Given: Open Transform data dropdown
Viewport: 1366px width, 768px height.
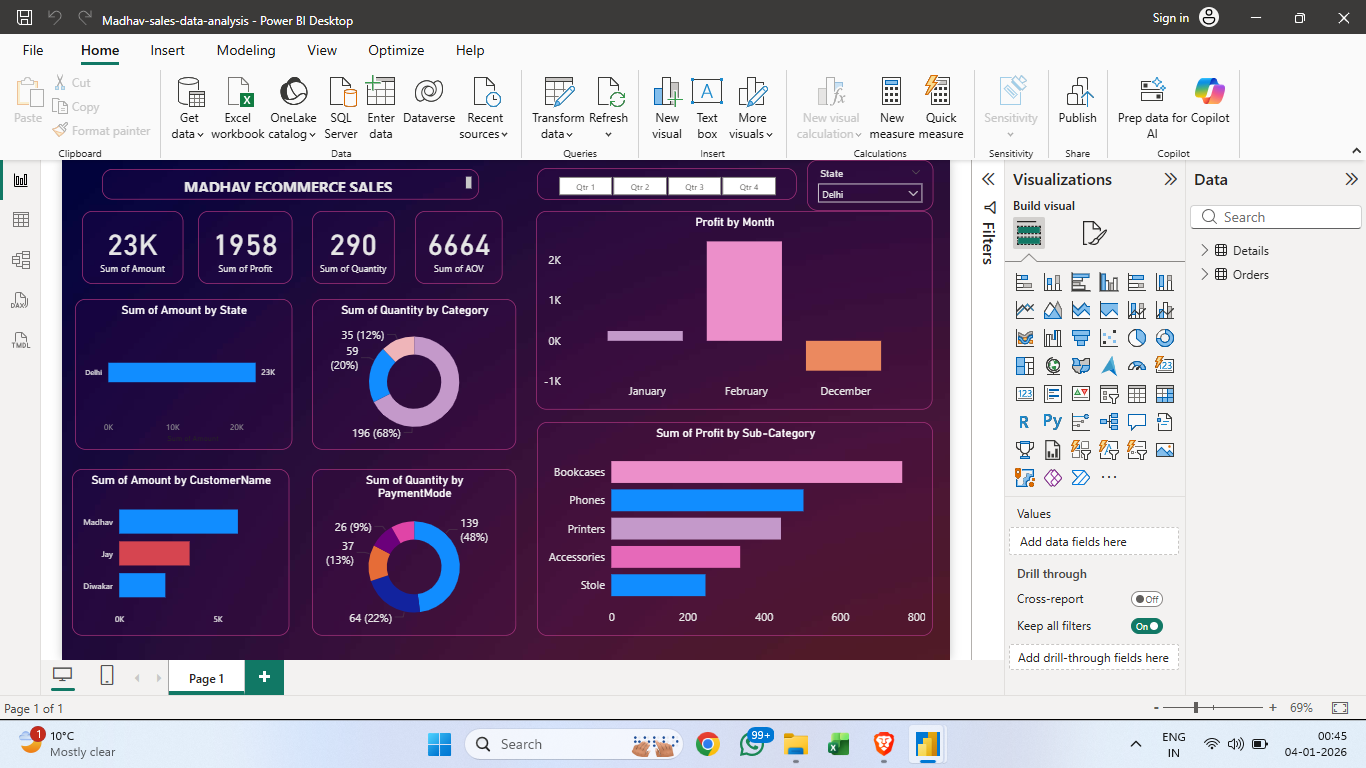Looking at the screenshot, I should pos(558,109).
